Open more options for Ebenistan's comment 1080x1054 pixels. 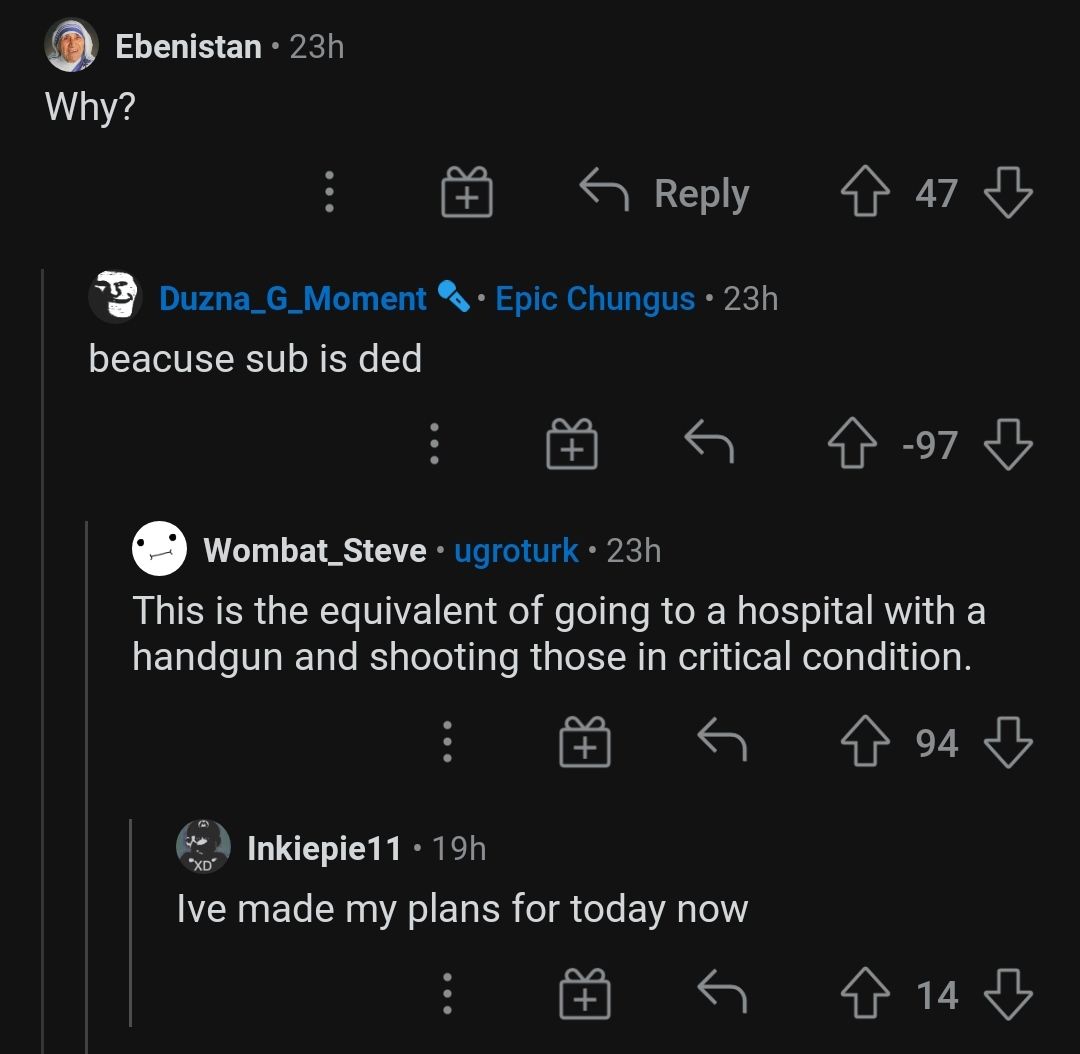328,193
